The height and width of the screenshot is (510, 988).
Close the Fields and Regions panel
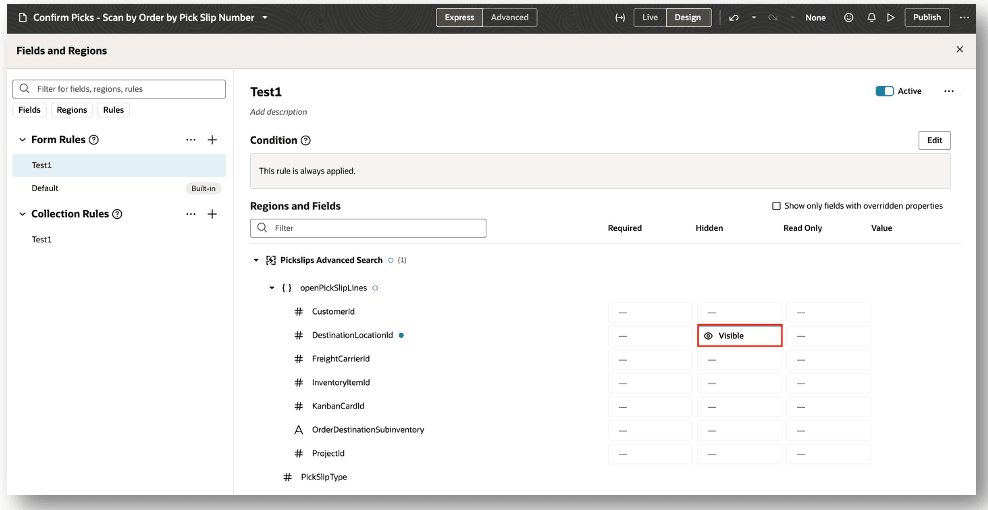[960, 50]
